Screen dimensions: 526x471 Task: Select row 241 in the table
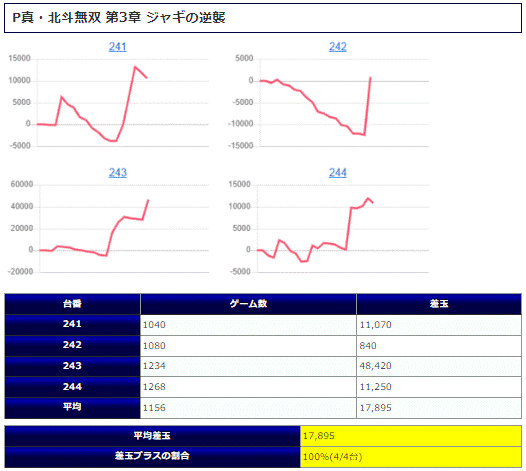263,325
